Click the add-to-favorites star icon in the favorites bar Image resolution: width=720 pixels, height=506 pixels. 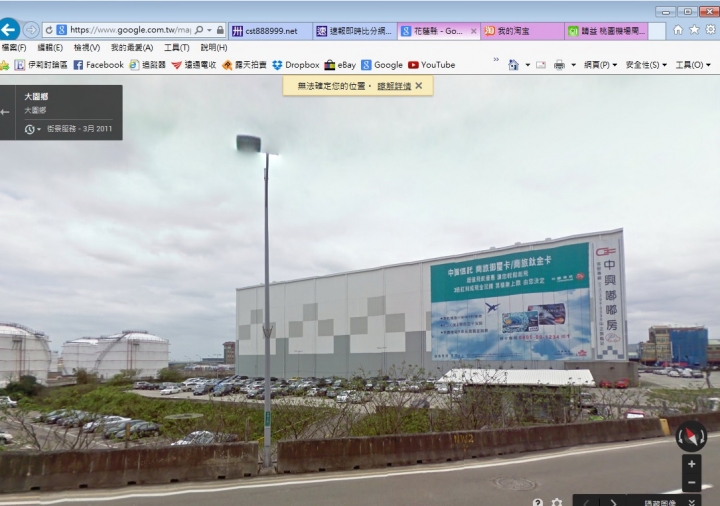(x=5, y=65)
